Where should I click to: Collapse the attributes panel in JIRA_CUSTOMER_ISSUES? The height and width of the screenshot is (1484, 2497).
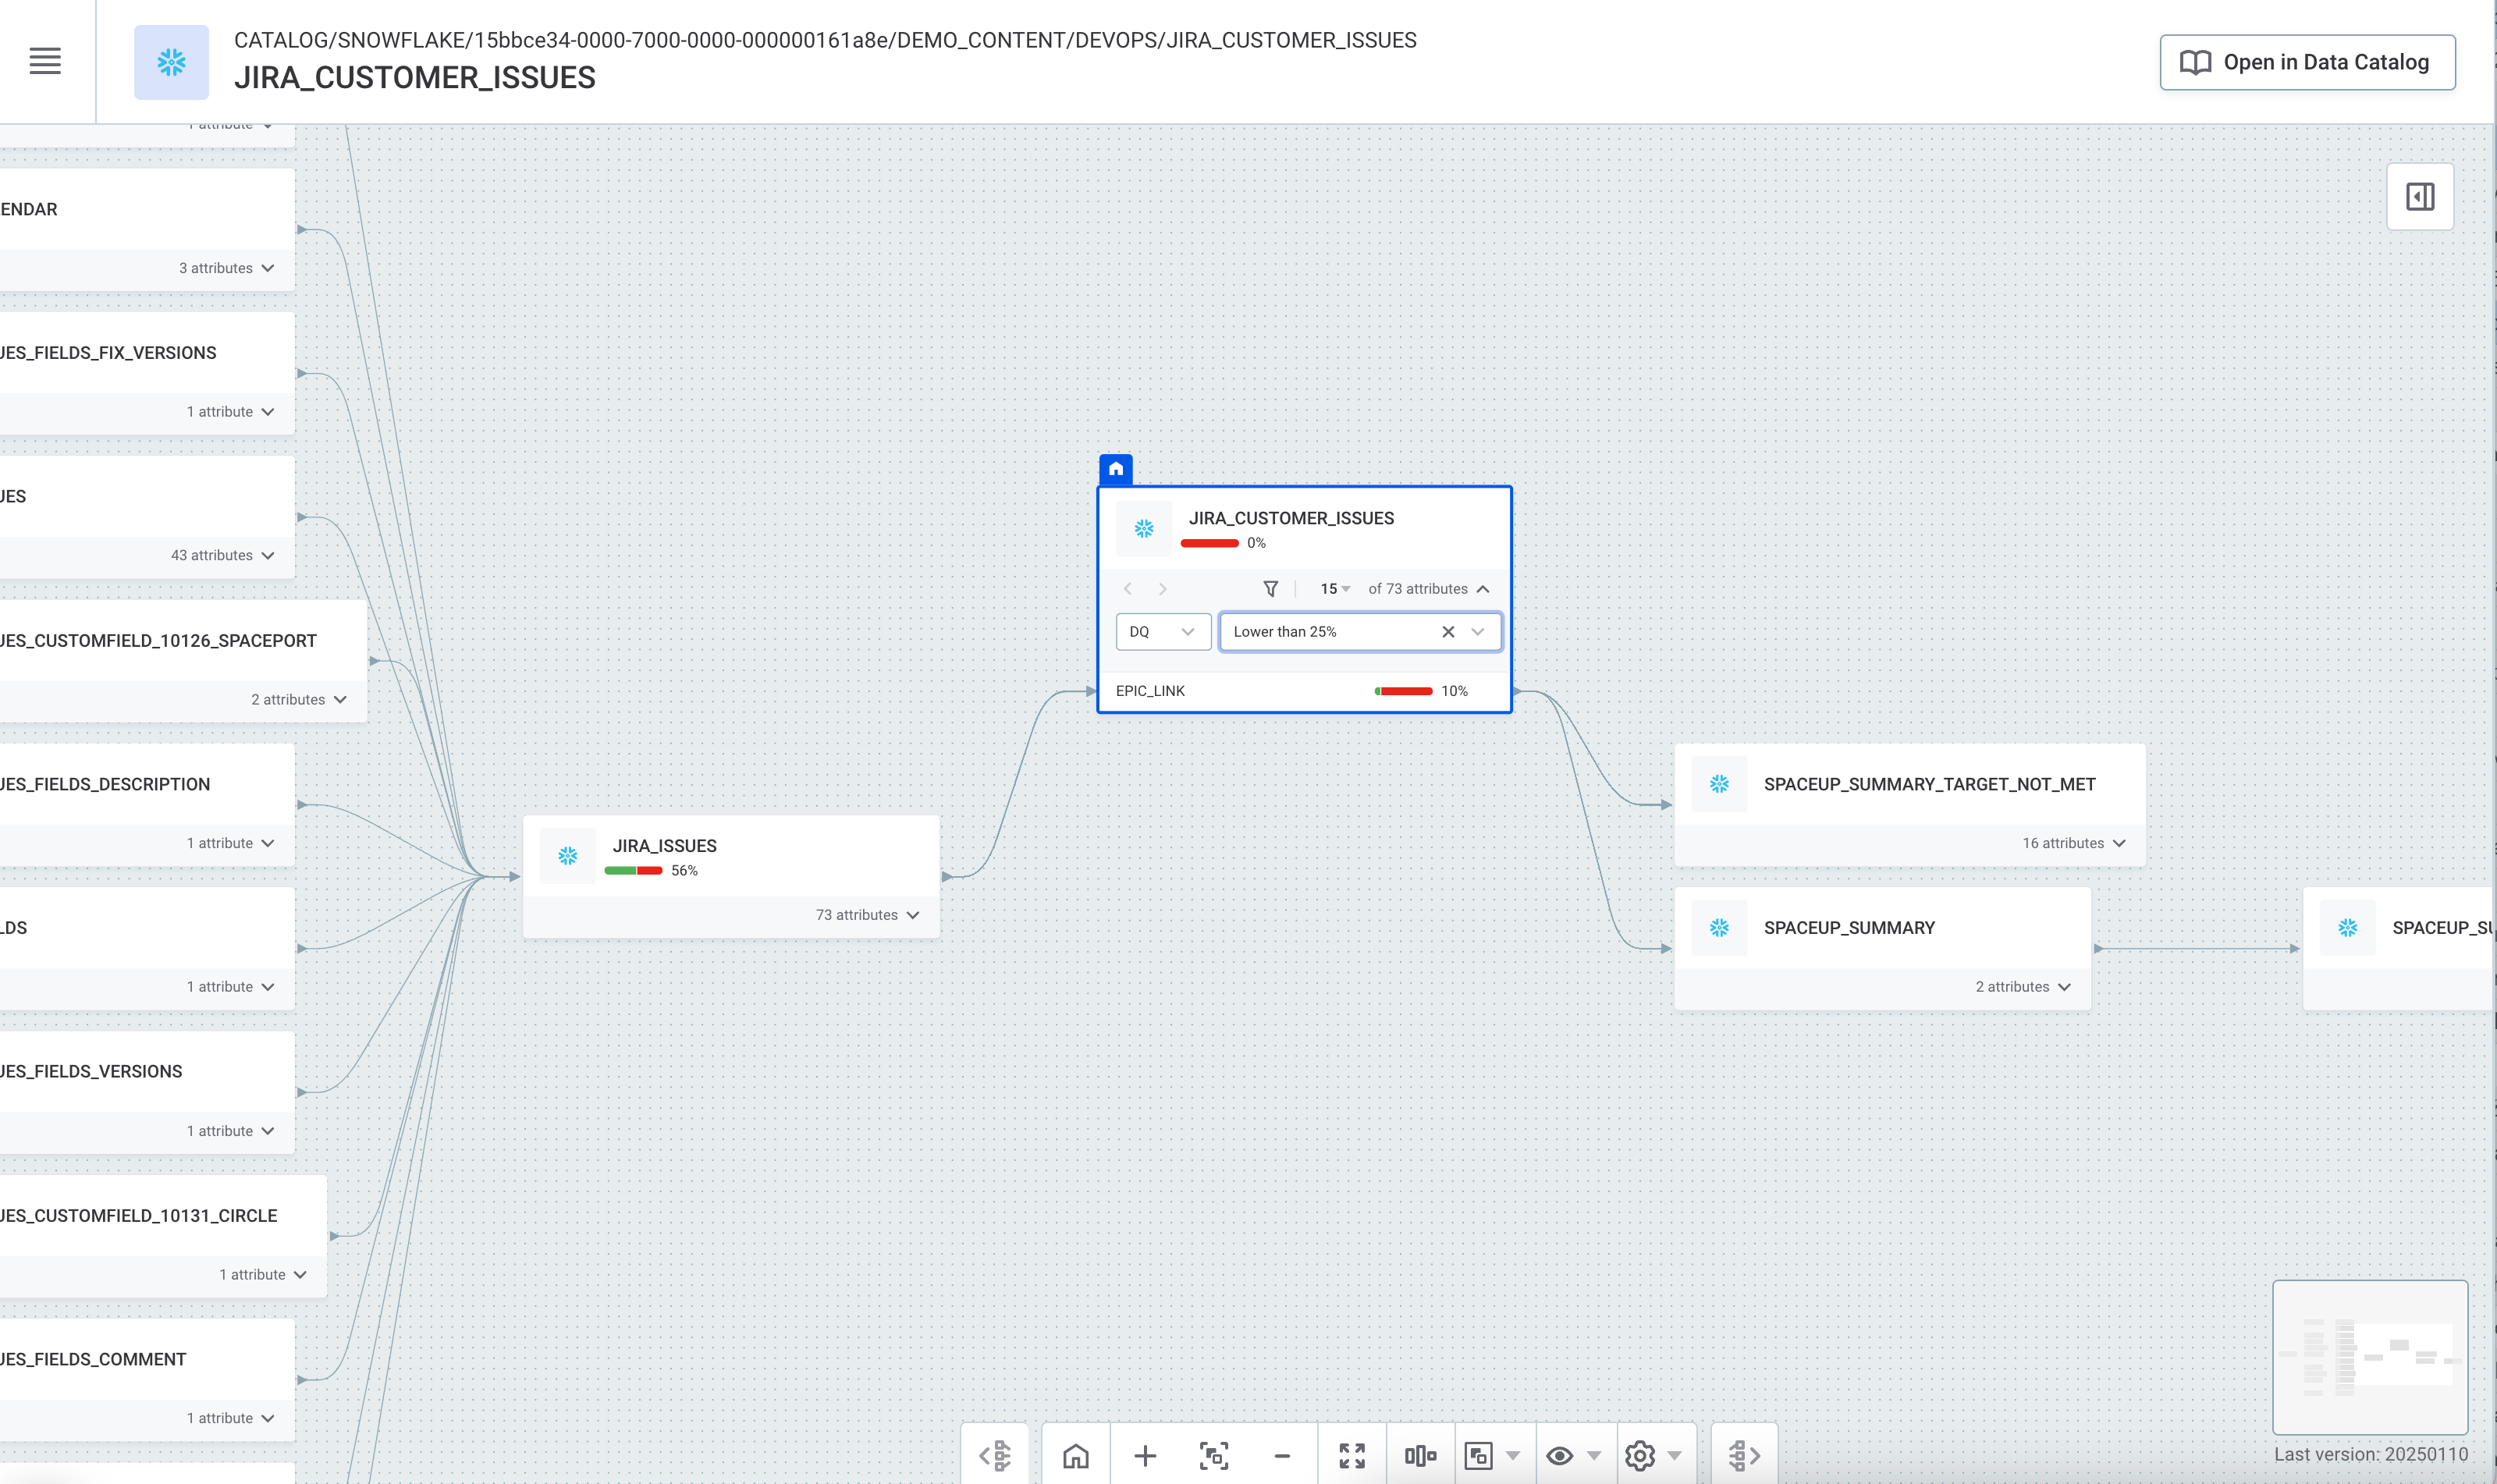[1484, 589]
